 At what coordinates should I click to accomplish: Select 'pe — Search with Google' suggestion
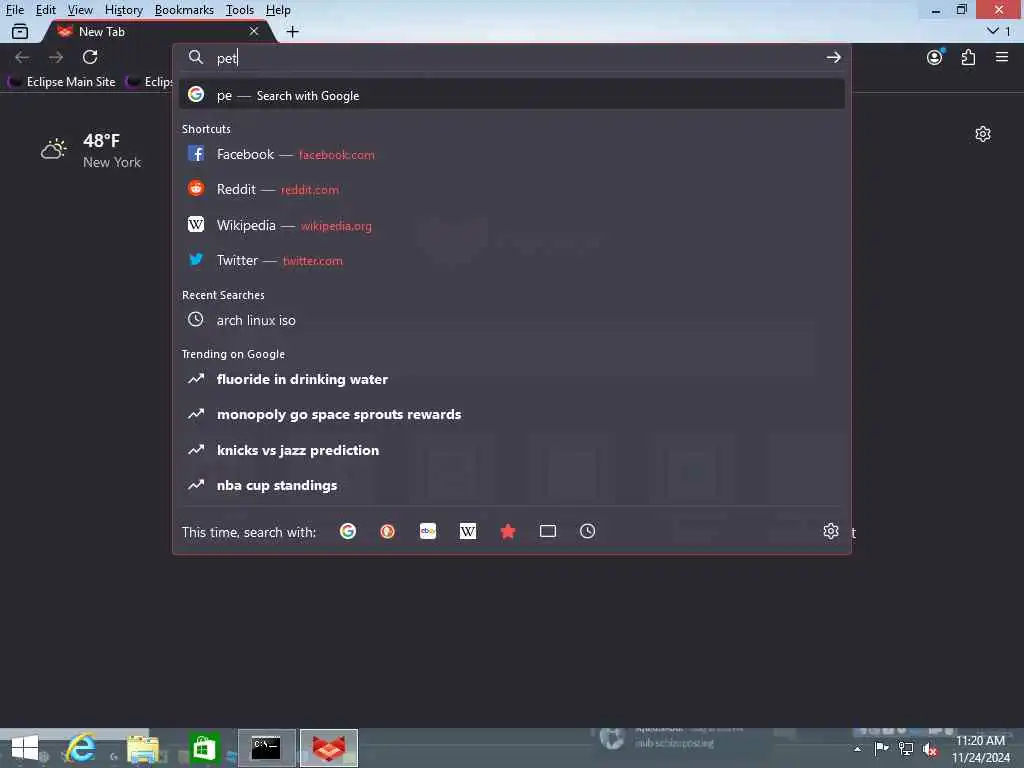(512, 95)
